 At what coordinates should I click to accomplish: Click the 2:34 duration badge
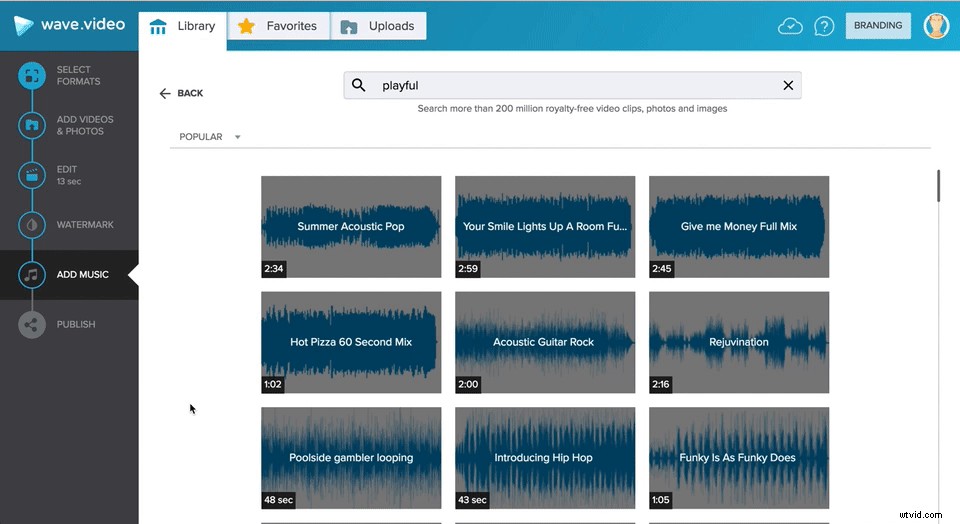click(274, 269)
